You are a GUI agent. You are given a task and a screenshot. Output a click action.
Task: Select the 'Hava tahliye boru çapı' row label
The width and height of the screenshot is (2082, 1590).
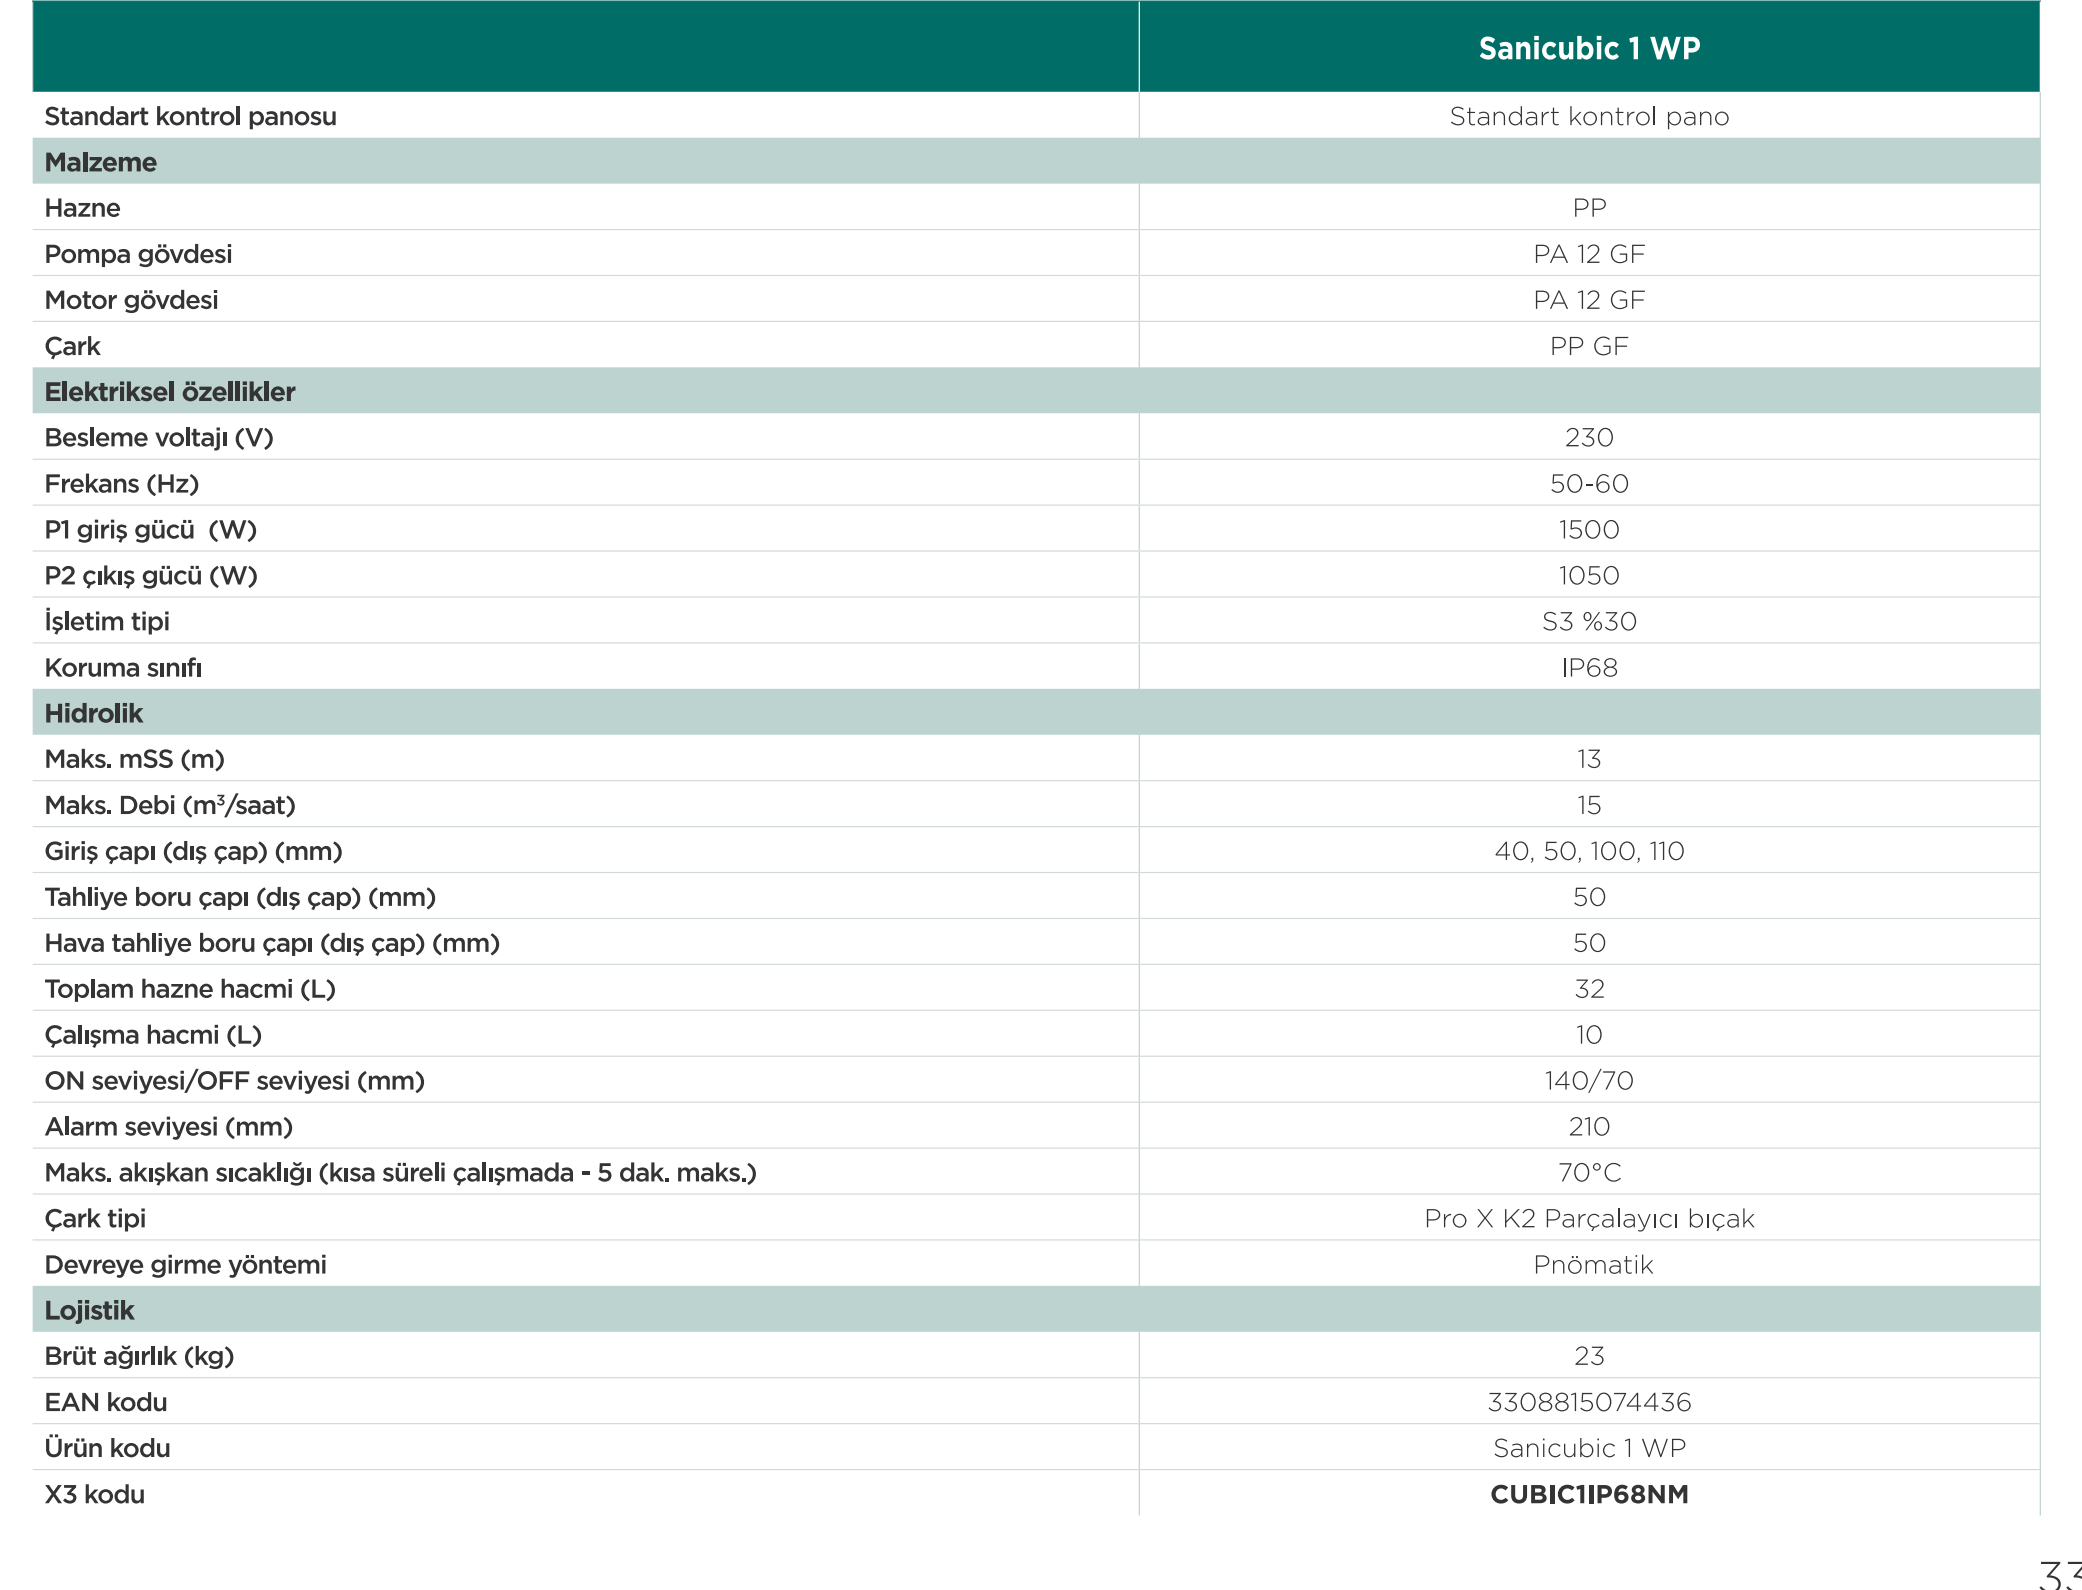272,943
